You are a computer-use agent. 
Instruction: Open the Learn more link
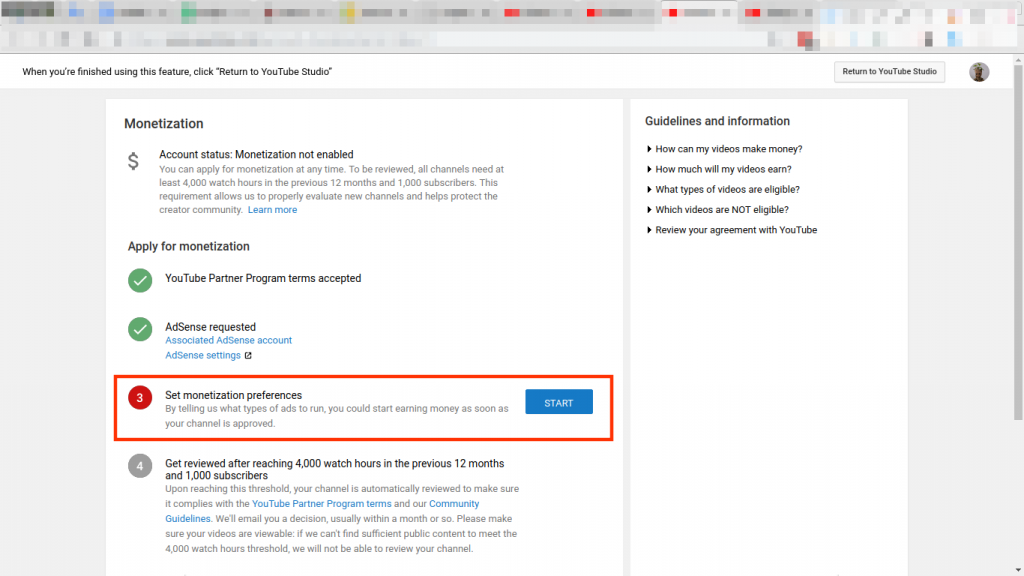pos(272,210)
